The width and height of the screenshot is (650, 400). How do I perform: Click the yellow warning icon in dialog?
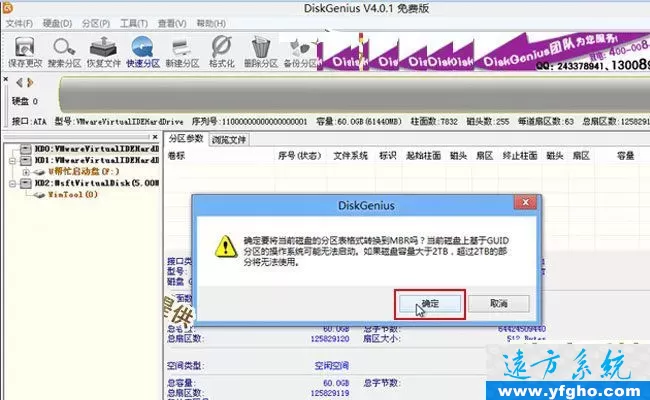(226, 246)
